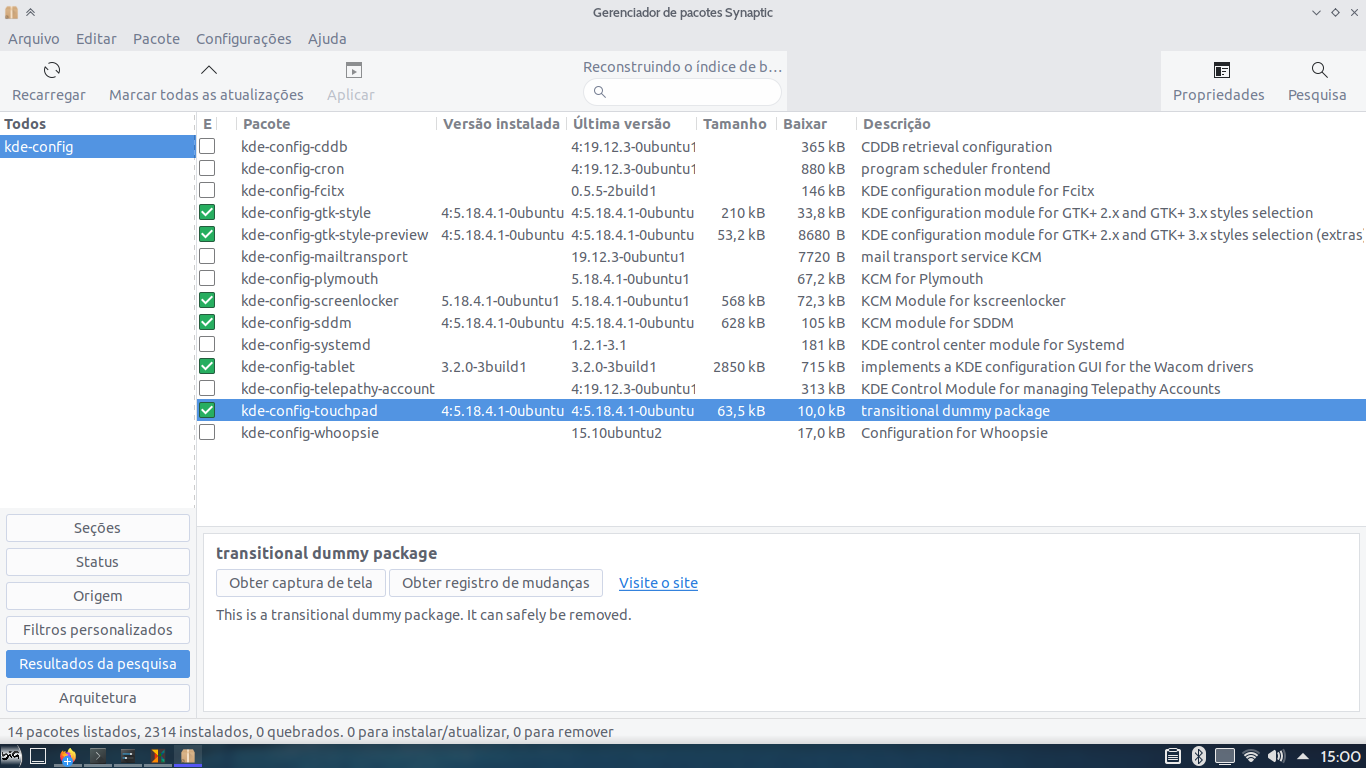Open the Arquivo menu

34,39
